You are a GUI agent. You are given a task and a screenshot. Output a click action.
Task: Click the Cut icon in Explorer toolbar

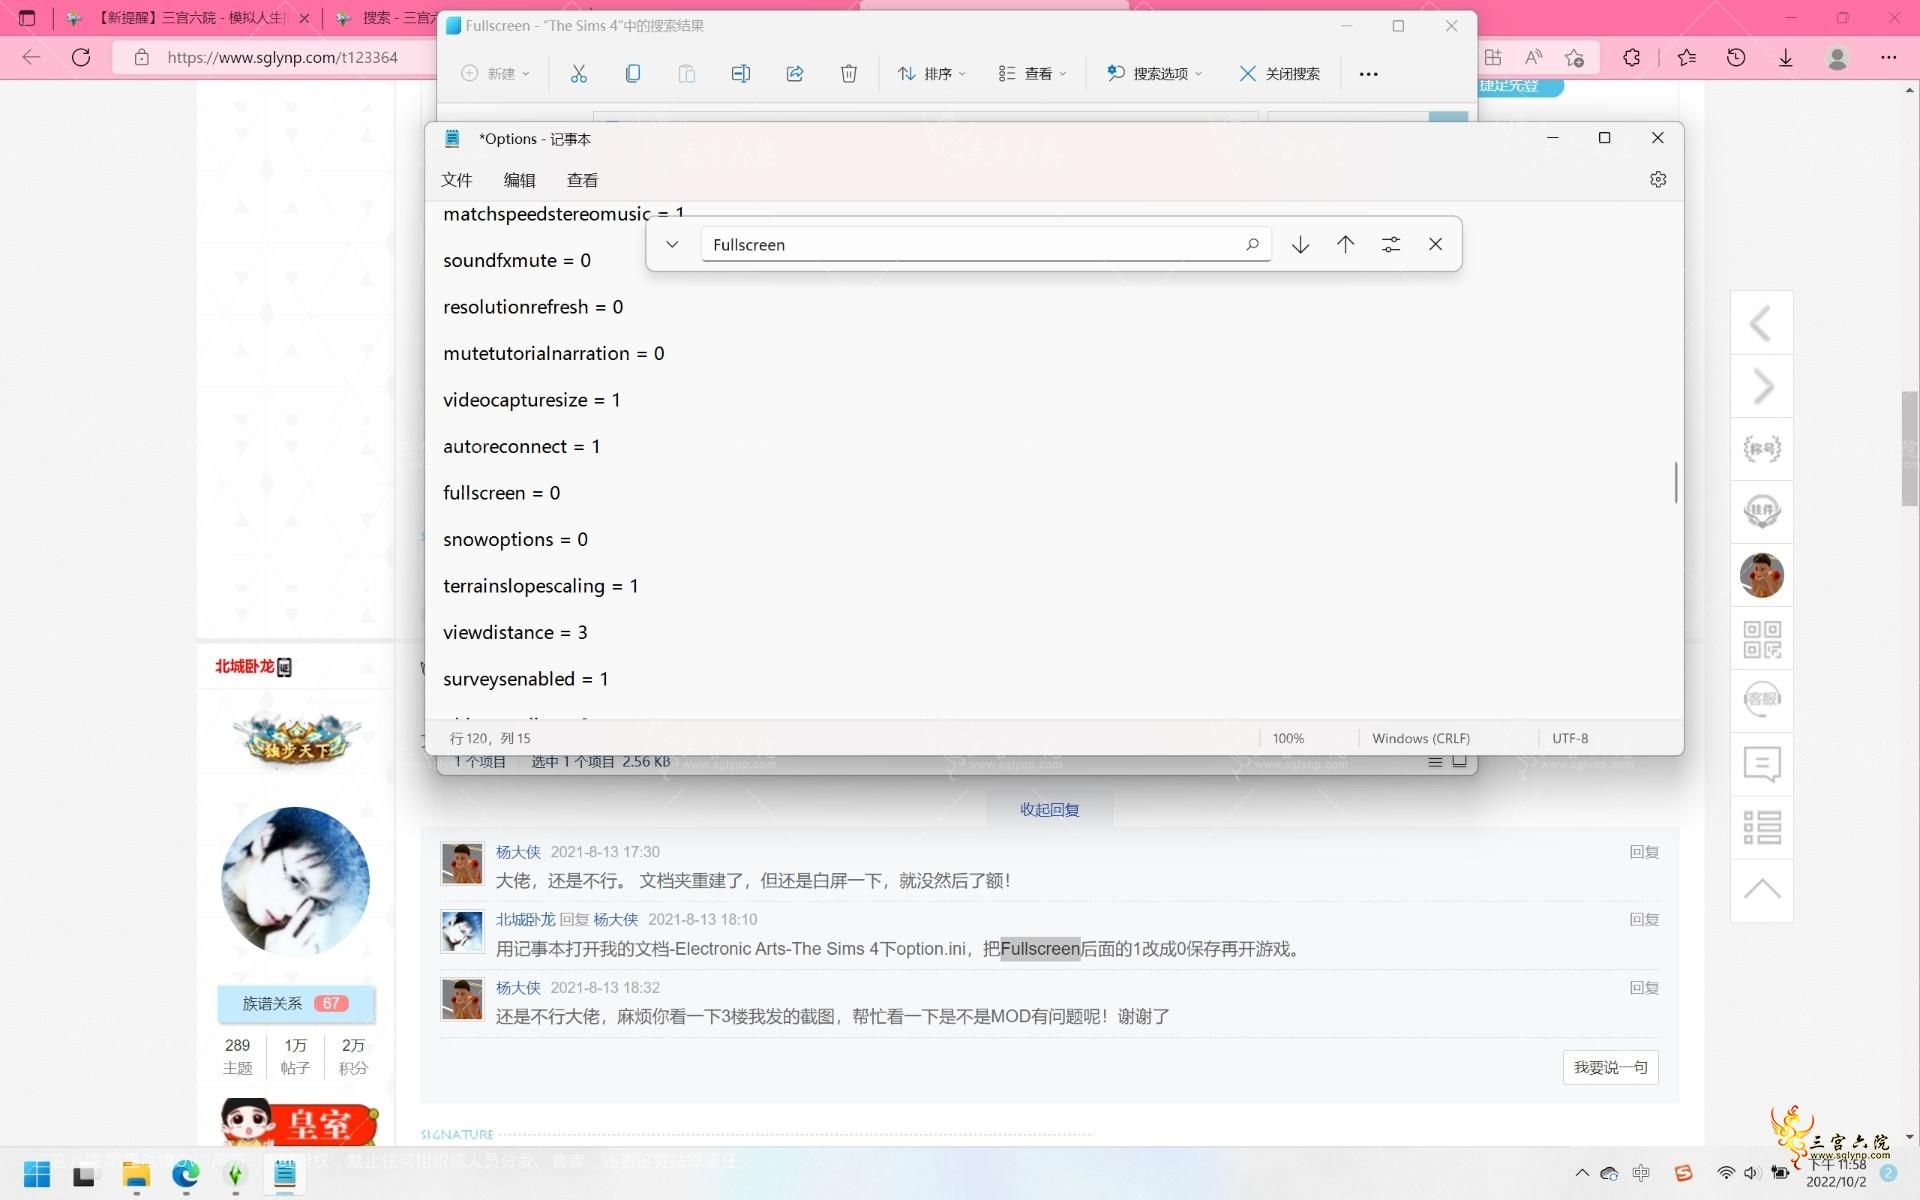tap(579, 73)
